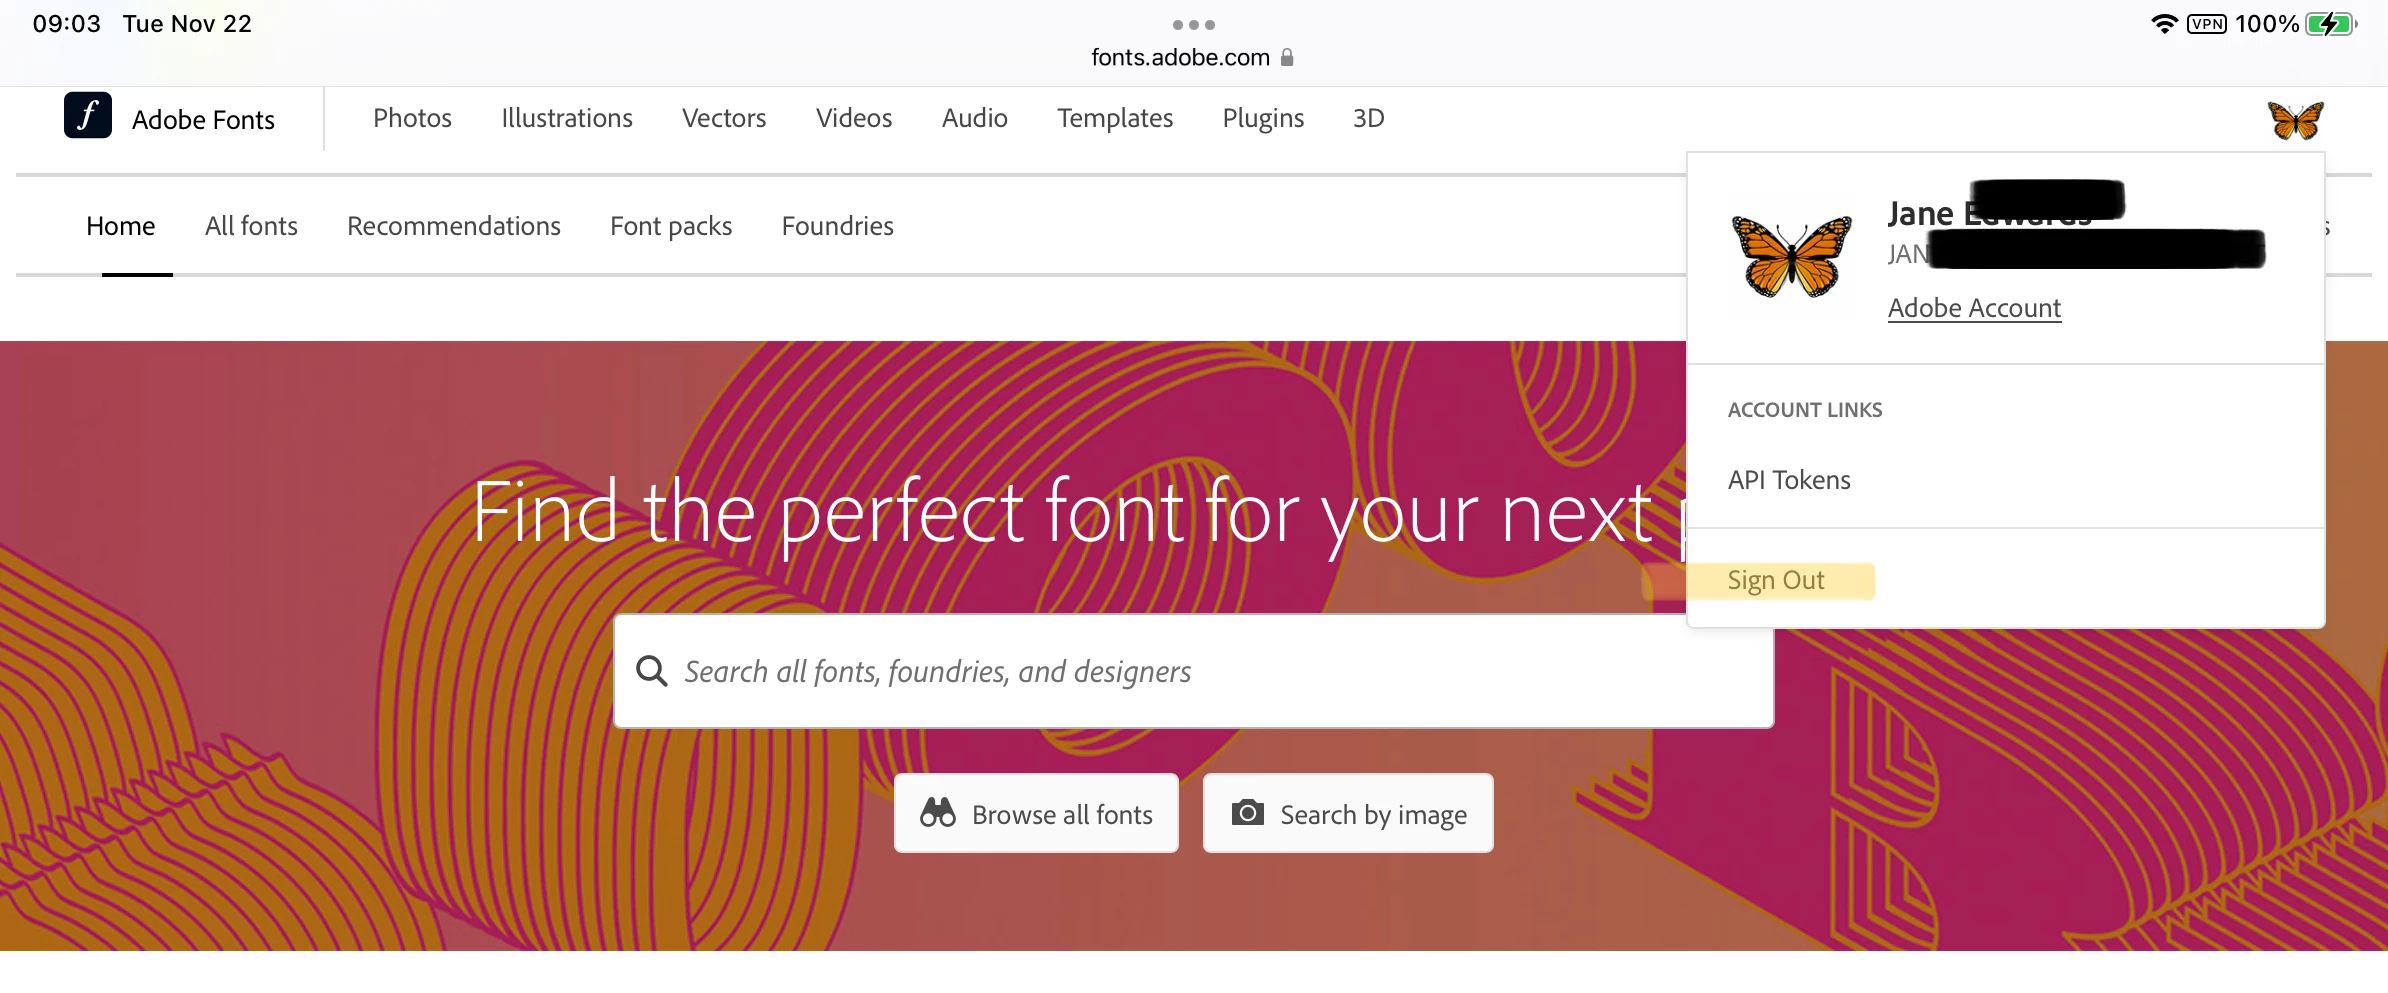Focus the search all fonts field

click(x=1194, y=671)
